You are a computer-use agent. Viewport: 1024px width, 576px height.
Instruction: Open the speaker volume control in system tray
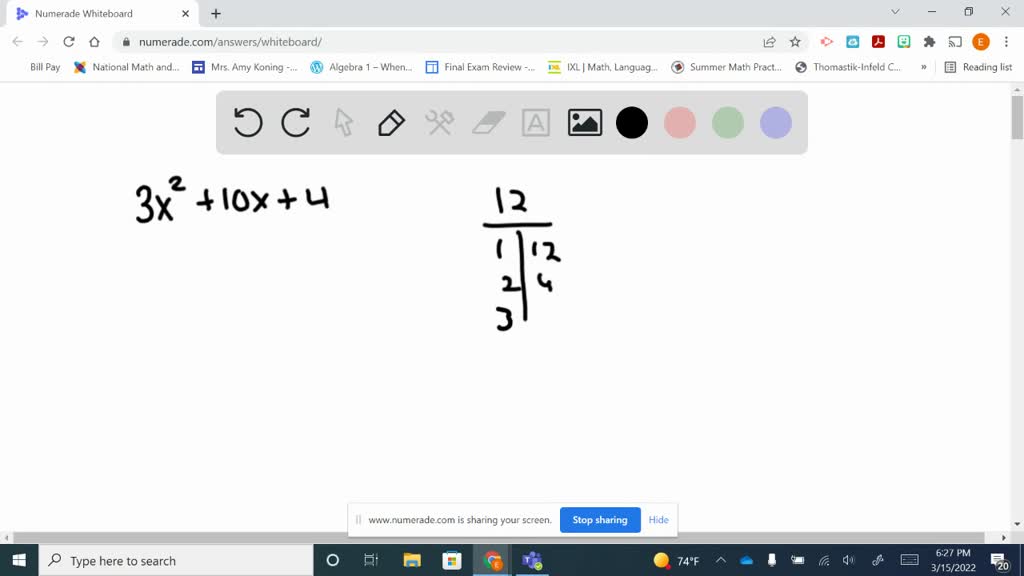pyautogui.click(x=848, y=560)
